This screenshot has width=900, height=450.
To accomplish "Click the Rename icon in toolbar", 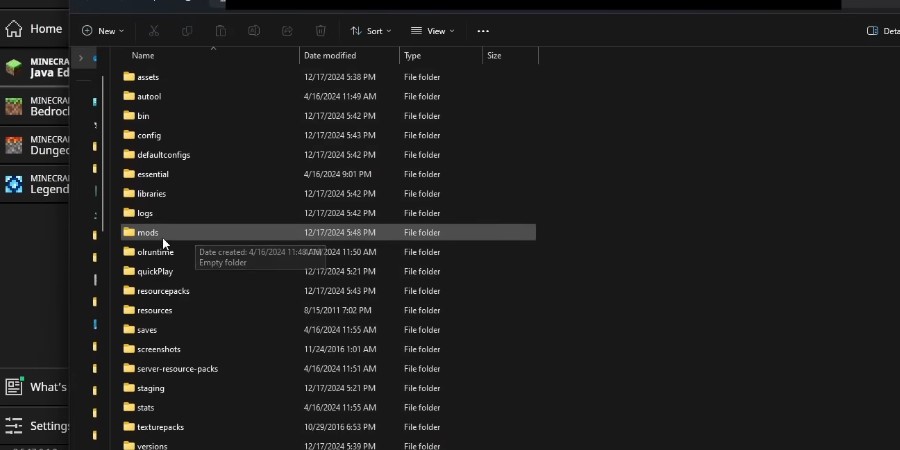I will point(254,31).
